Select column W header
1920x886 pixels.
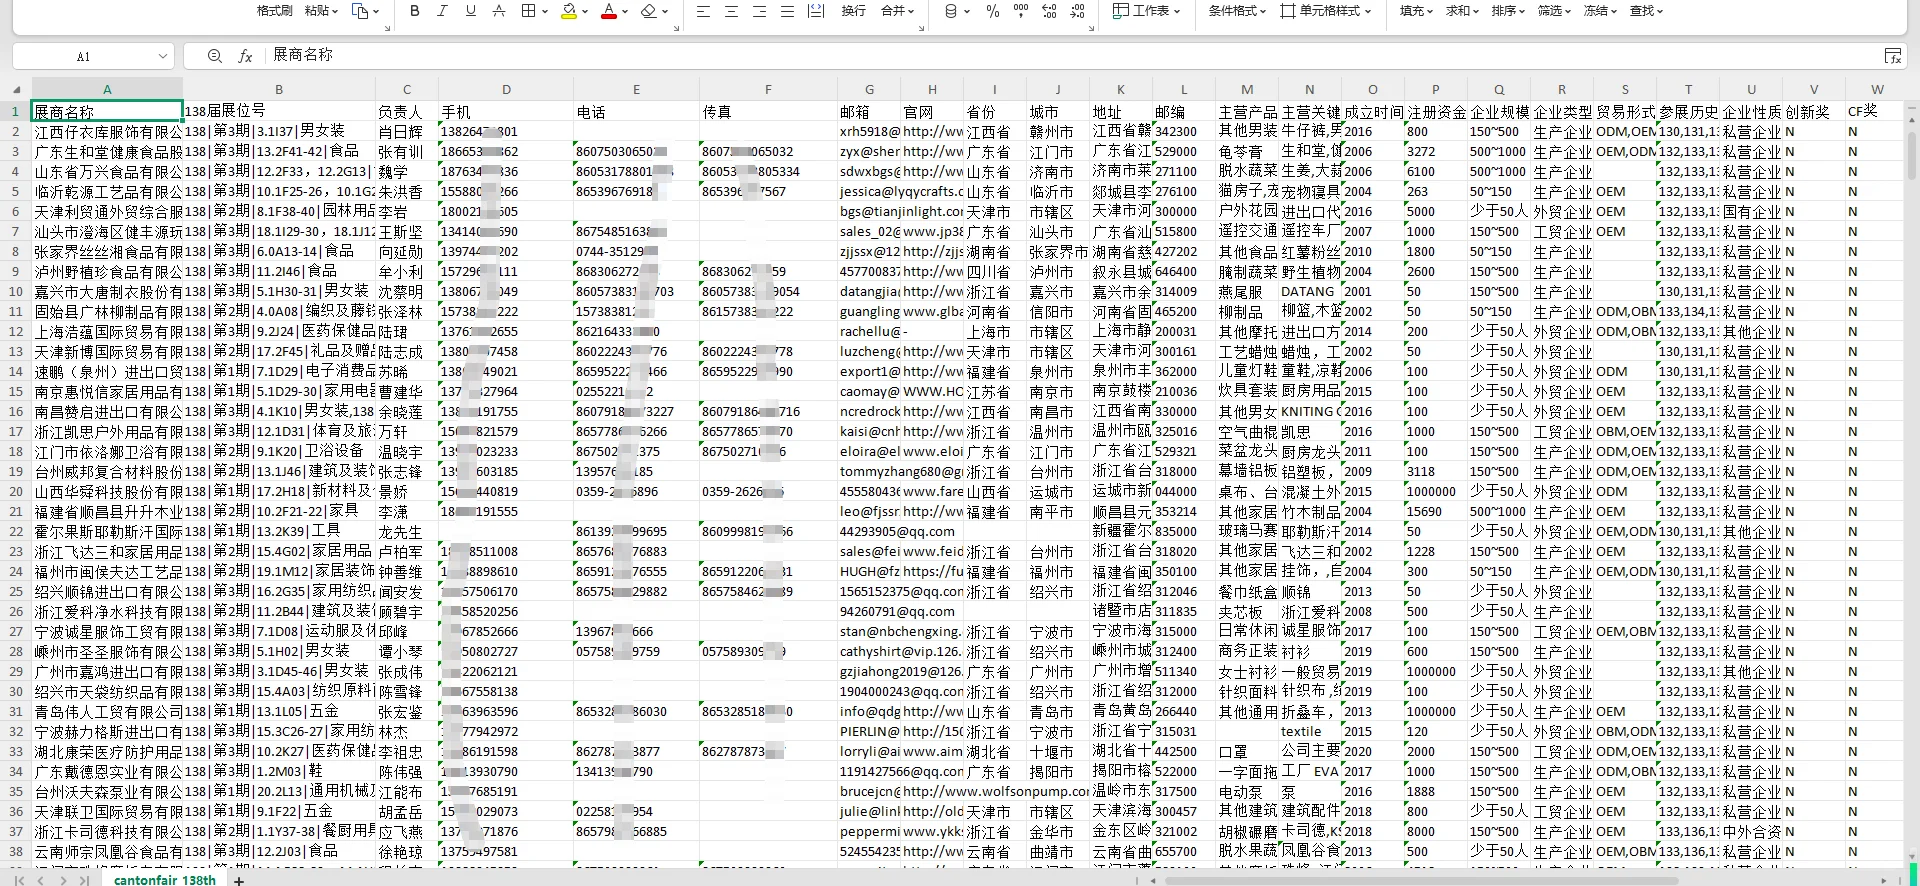coord(1877,89)
